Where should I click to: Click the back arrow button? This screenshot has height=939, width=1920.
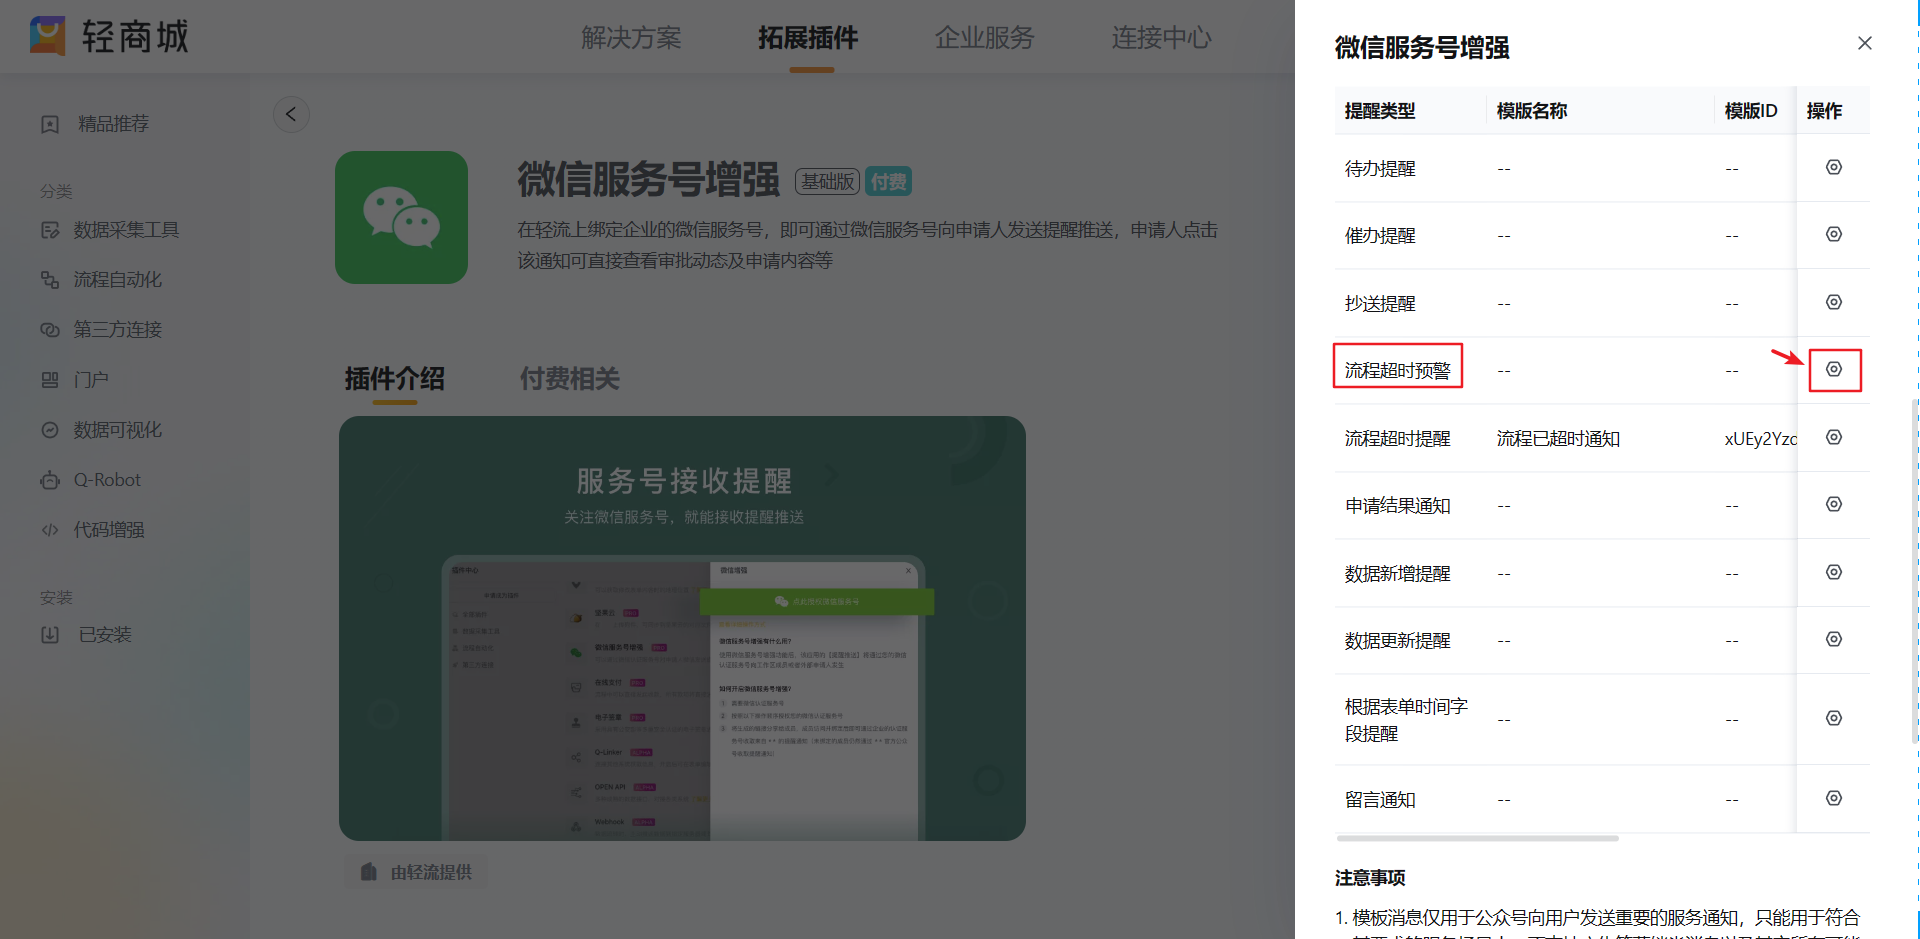291,114
